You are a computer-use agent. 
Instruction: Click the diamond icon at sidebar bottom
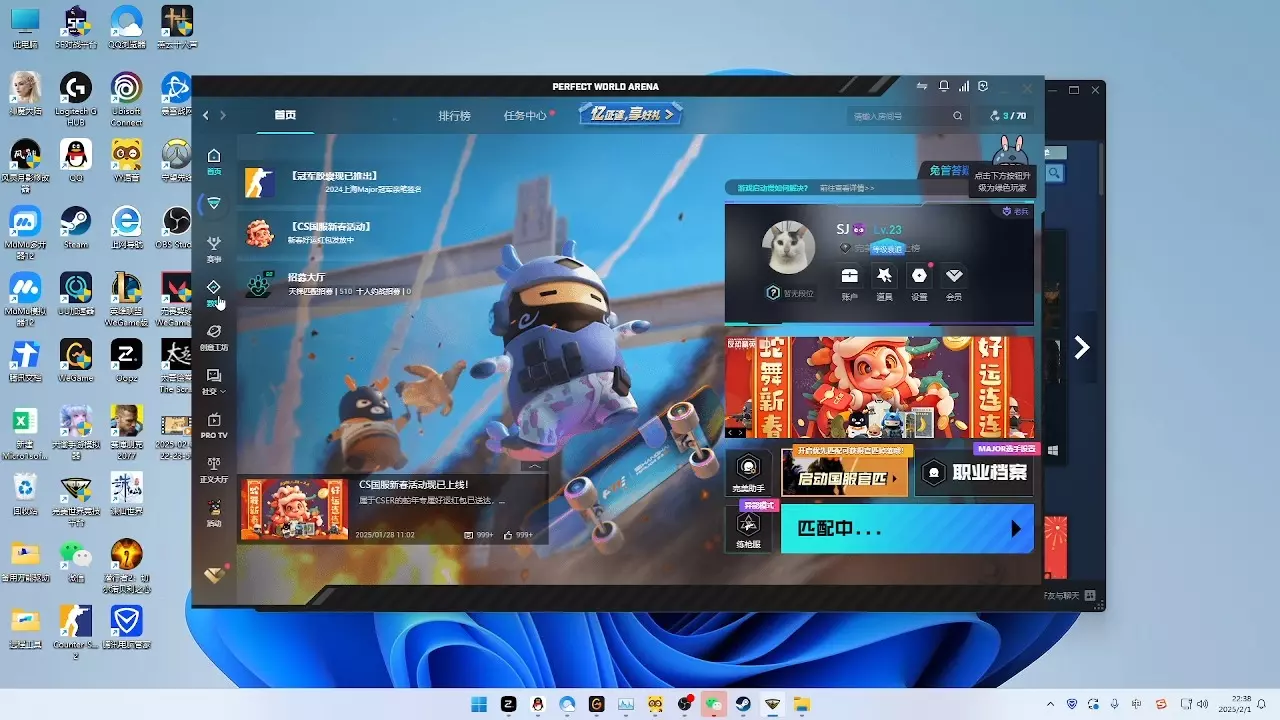tap(214, 574)
